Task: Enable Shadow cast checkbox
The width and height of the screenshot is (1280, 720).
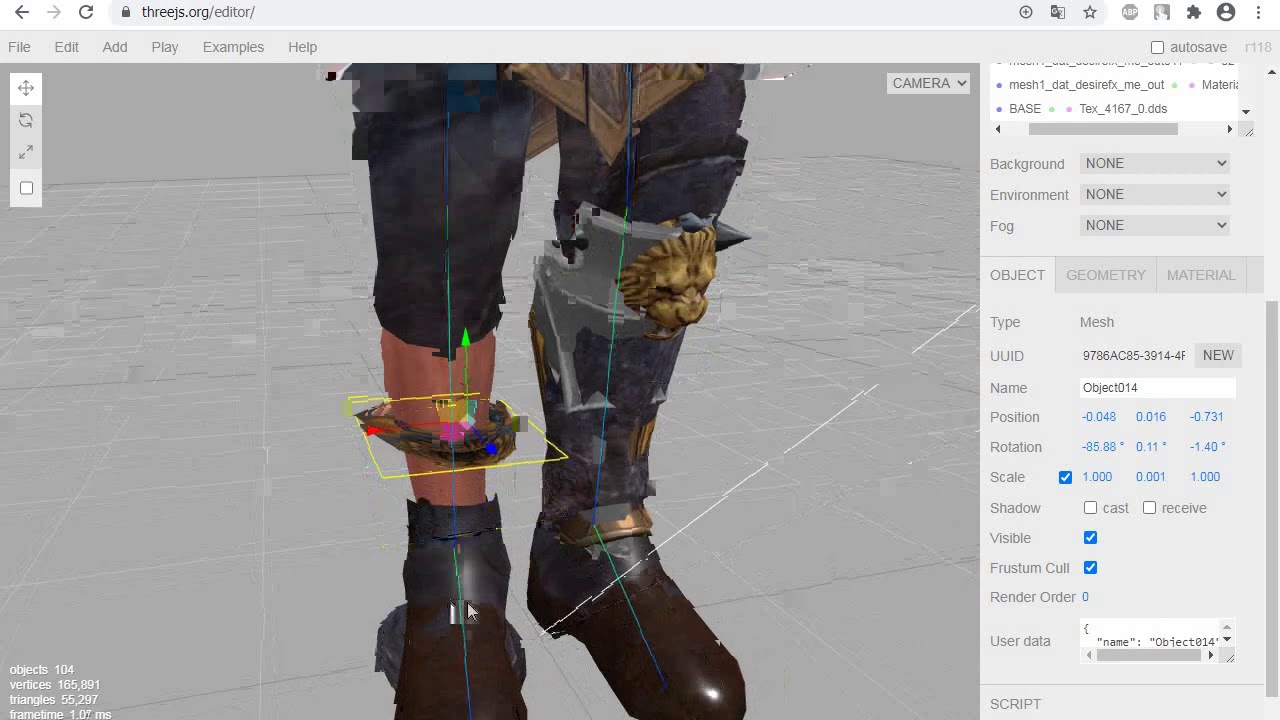Action: tap(1091, 508)
